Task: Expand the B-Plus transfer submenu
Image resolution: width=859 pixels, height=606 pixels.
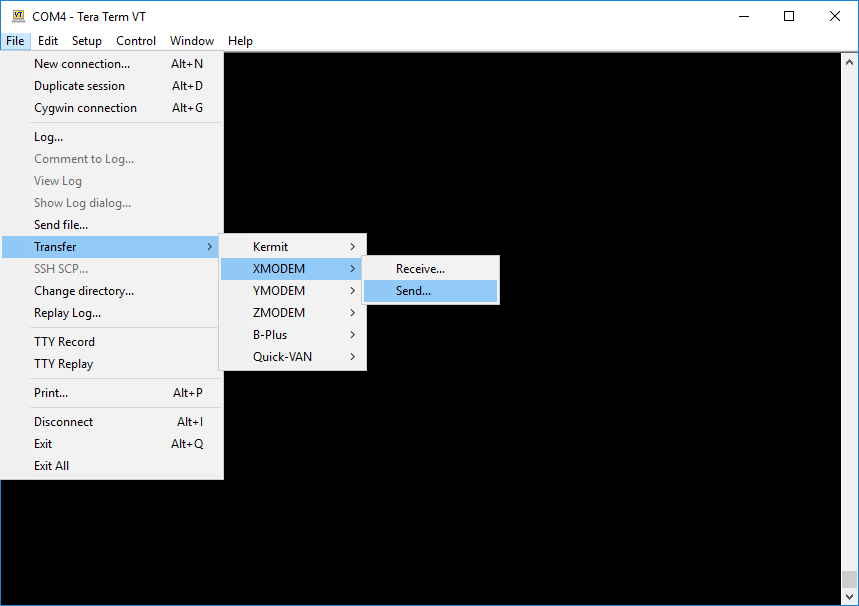Action: (293, 335)
